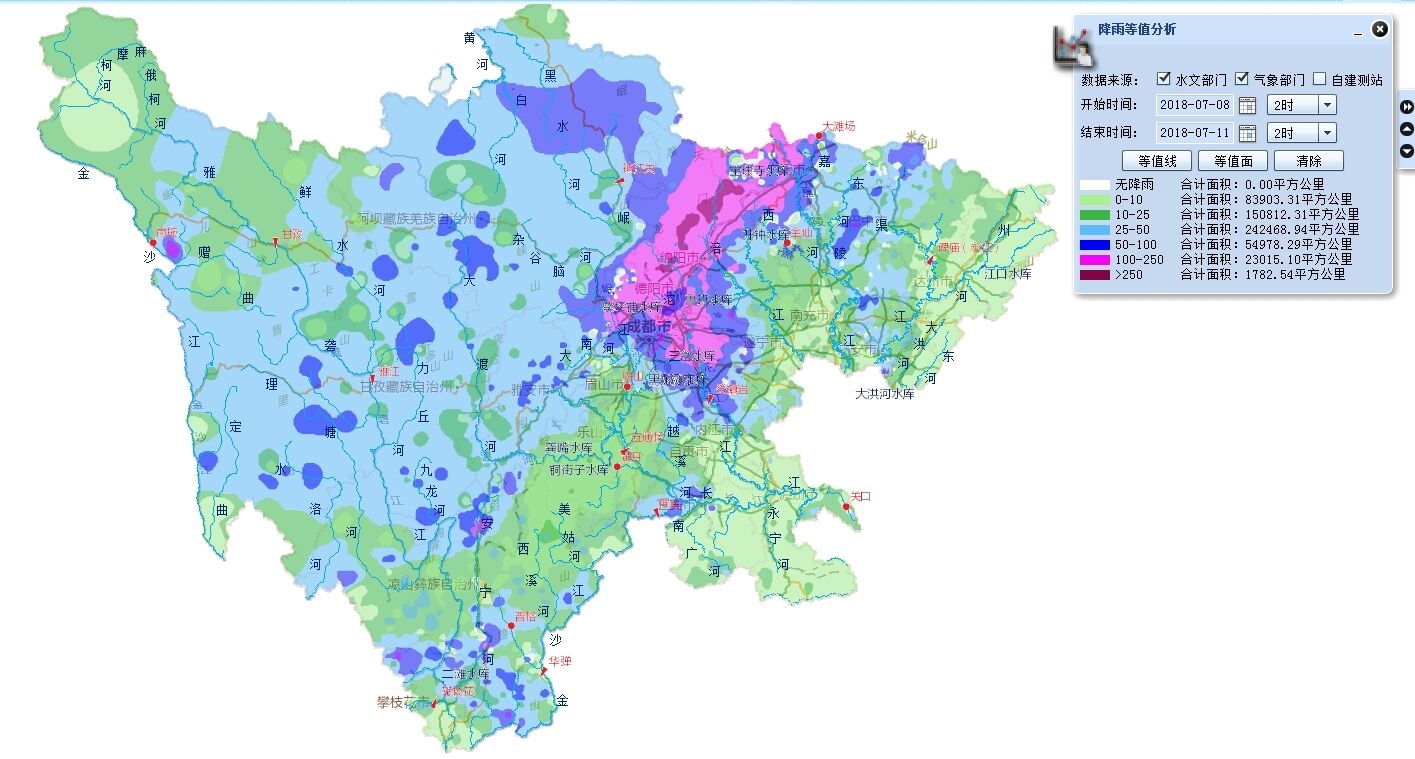Toggle the 水文部门 data source checkbox

click(1164, 78)
